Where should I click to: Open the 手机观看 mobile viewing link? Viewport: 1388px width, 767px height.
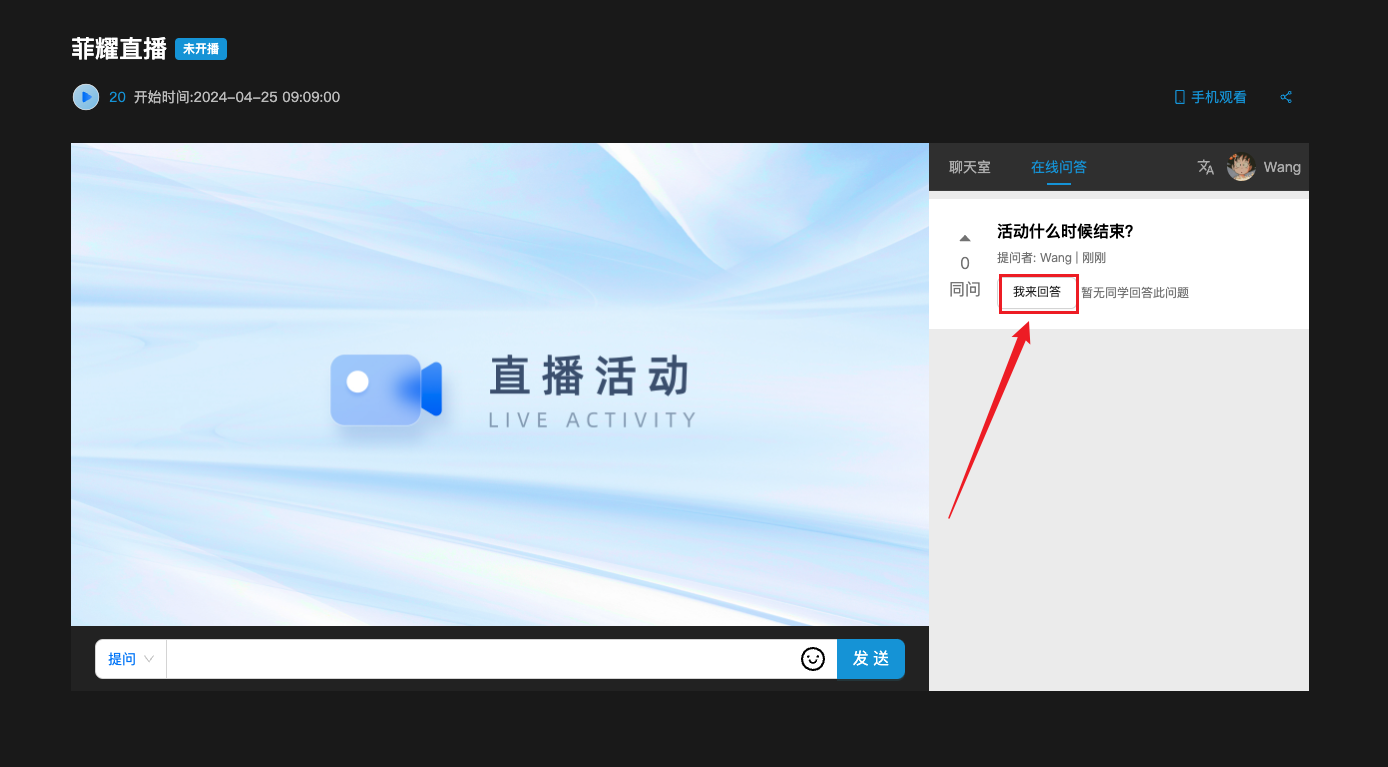click(1211, 97)
